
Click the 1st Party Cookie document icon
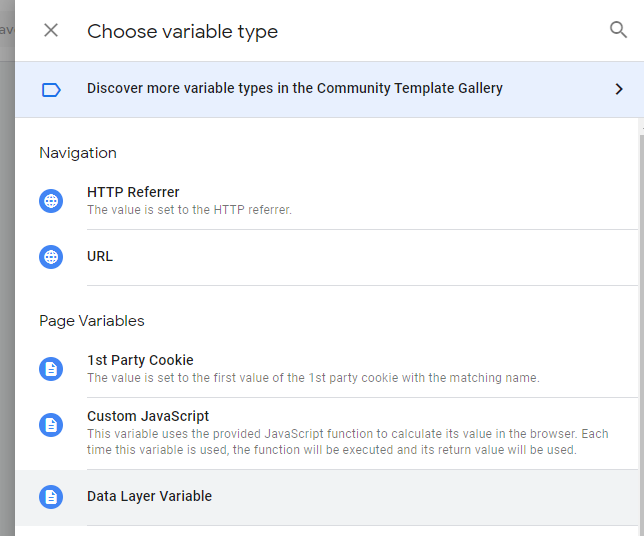[51, 369]
